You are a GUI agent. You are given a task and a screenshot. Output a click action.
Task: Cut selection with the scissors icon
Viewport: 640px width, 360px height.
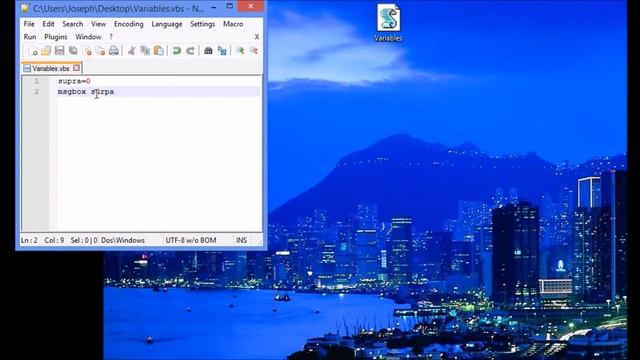pyautogui.click(x=131, y=51)
